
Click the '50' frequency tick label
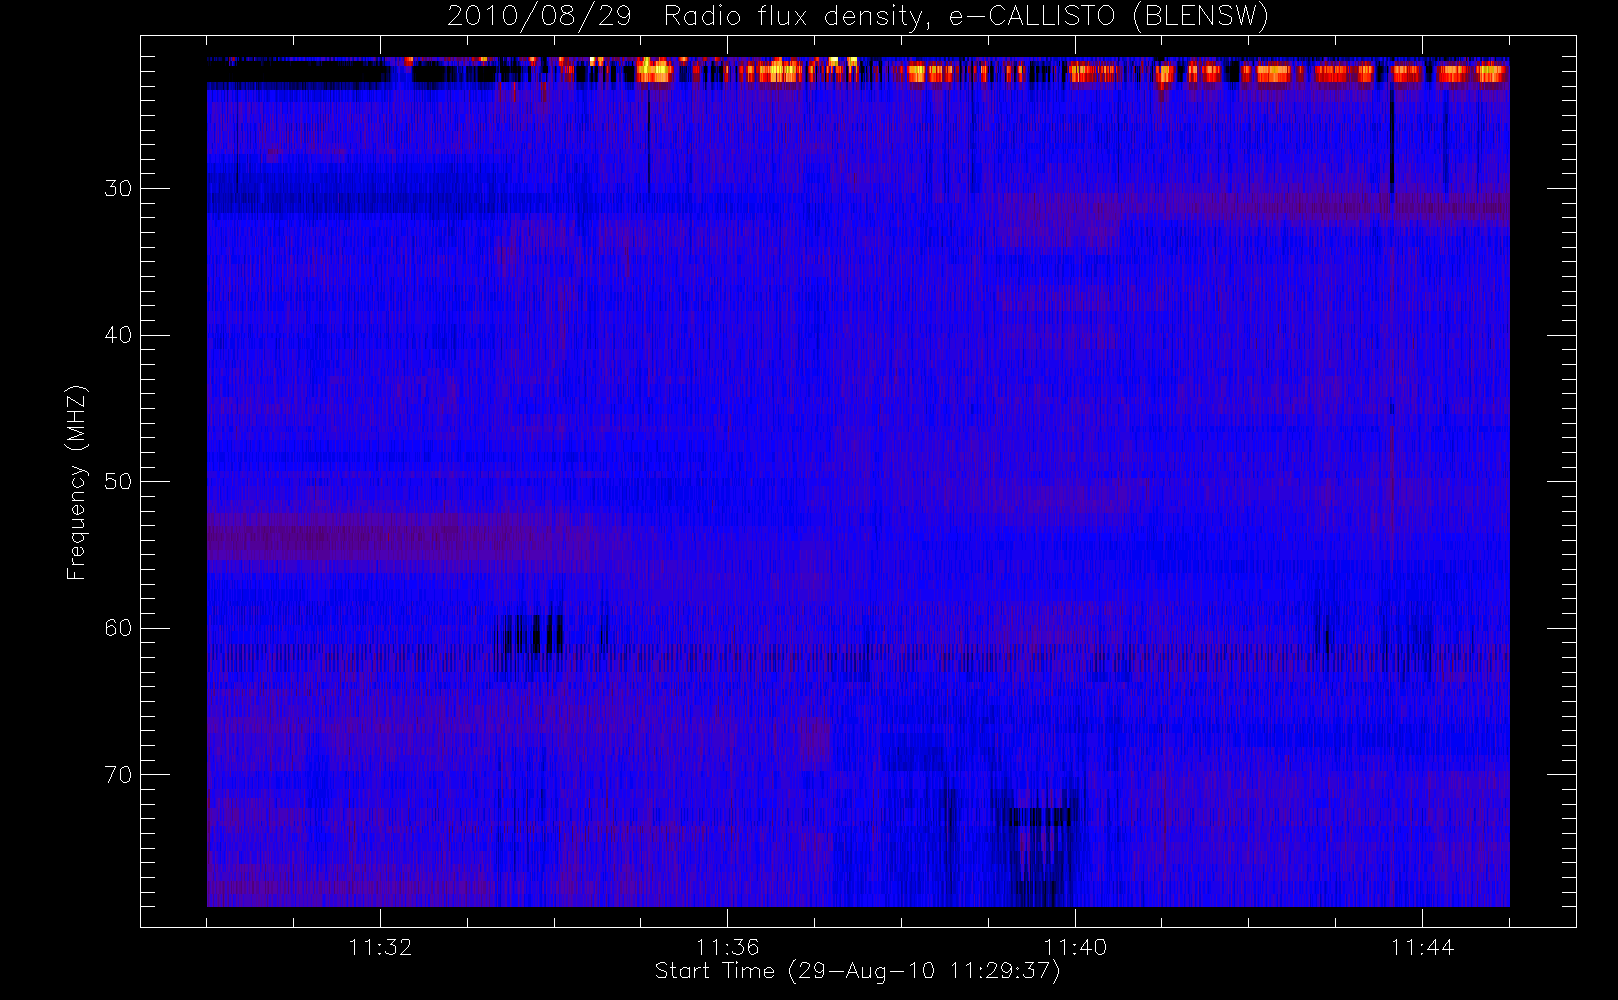pyautogui.click(x=118, y=481)
